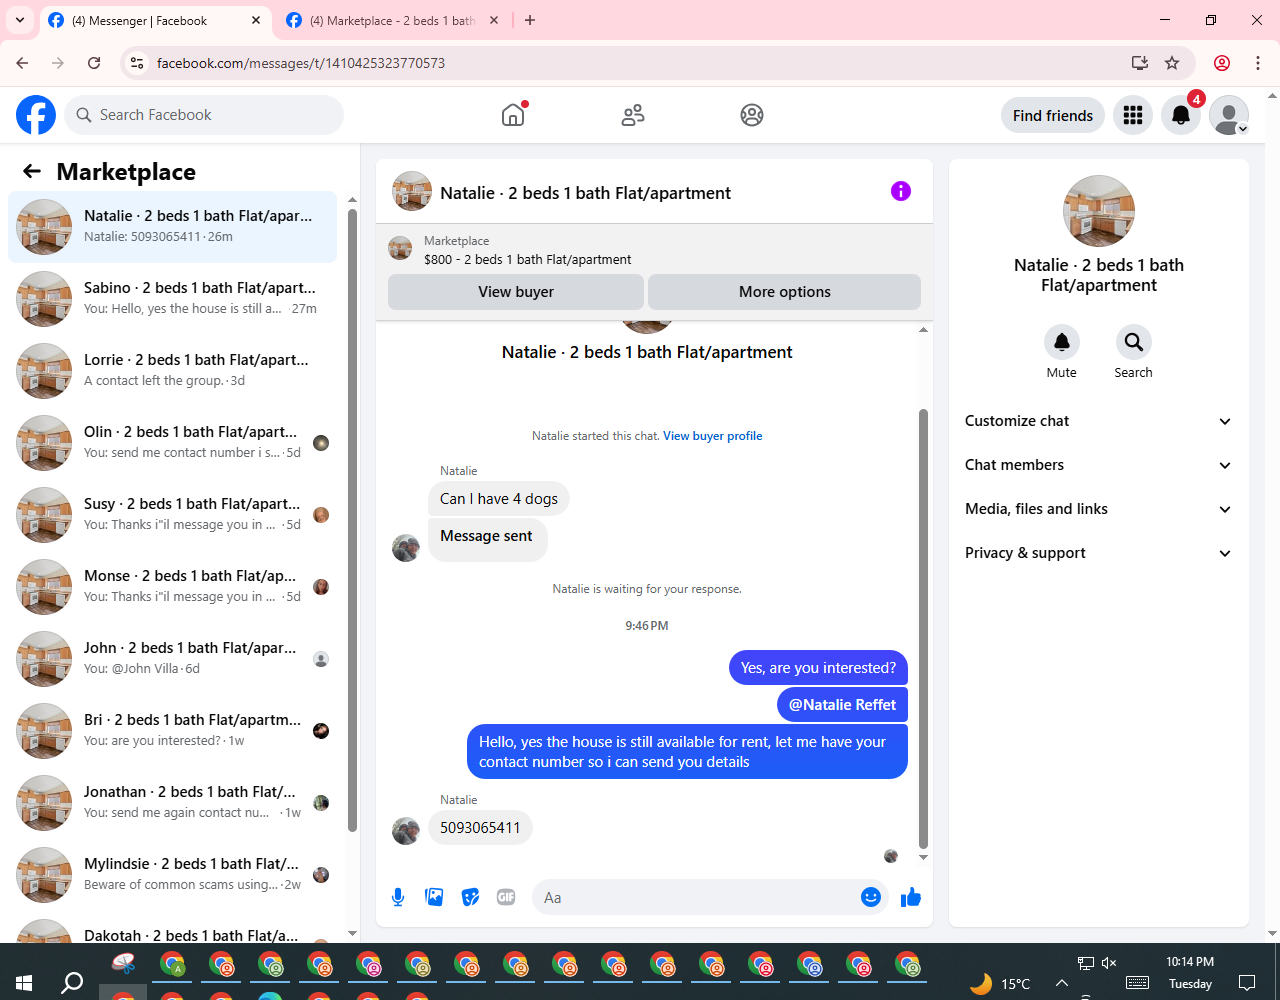The width and height of the screenshot is (1280, 1000).
Task: Send a voice clip microphone icon
Action: (x=398, y=897)
